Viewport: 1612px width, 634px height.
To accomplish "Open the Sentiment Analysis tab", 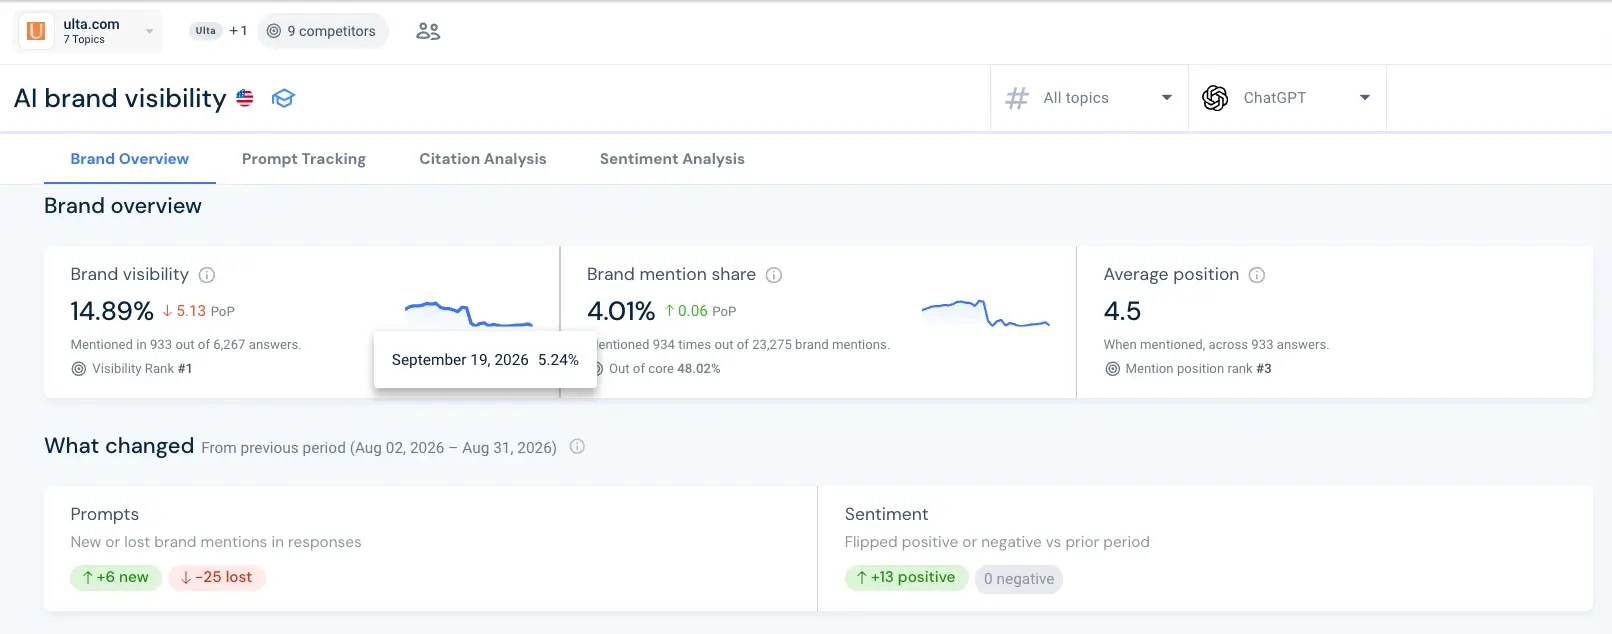I will (x=672, y=159).
